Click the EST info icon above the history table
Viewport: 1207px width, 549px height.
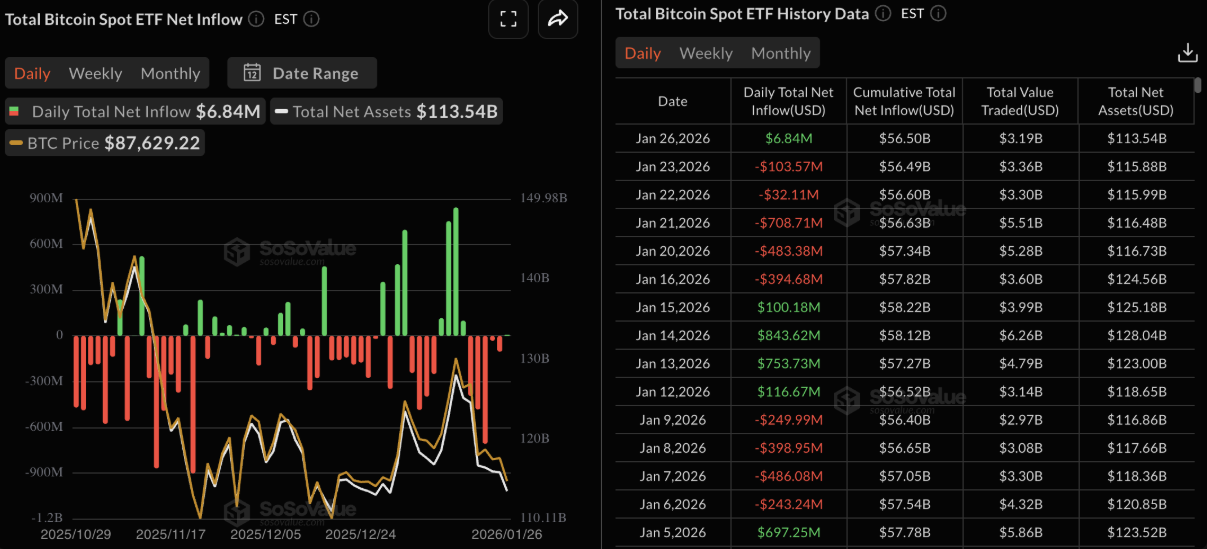click(x=937, y=14)
